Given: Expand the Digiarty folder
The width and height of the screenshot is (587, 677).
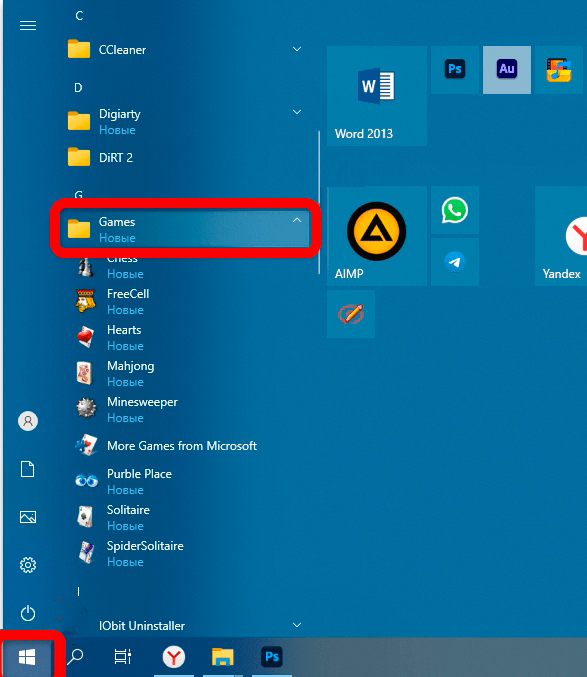Looking at the screenshot, I should (x=297, y=112).
